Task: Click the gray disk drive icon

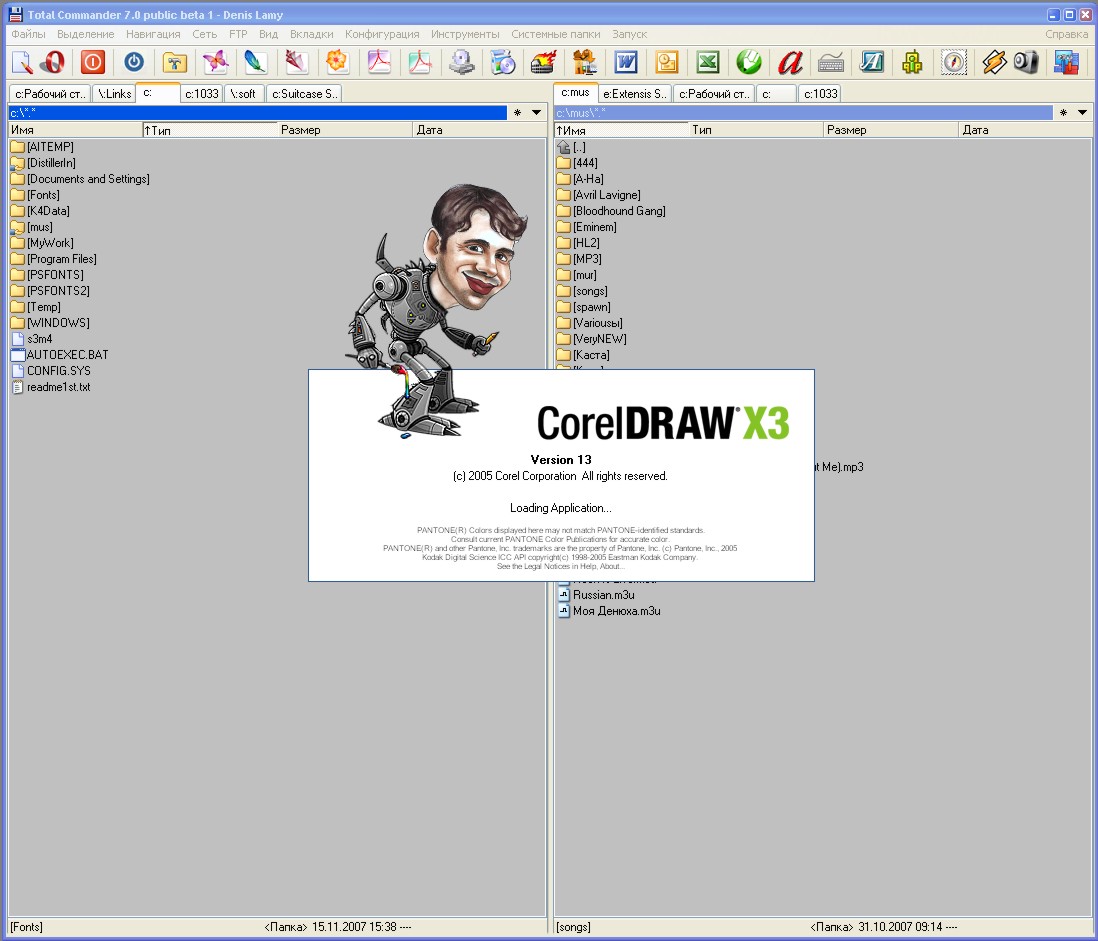Action: (x=461, y=62)
